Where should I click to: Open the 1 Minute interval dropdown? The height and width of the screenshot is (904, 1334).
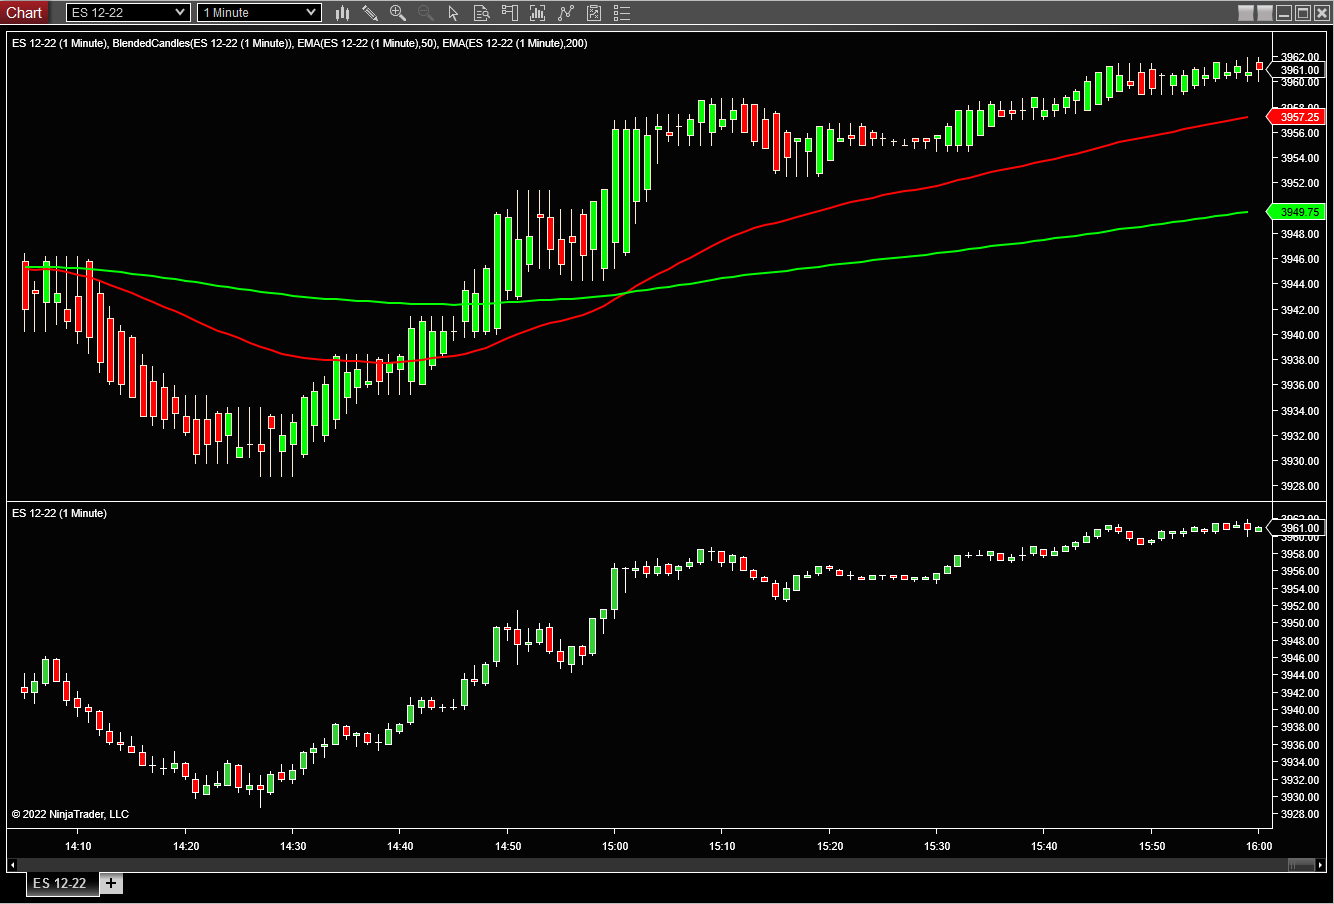pyautogui.click(x=259, y=13)
